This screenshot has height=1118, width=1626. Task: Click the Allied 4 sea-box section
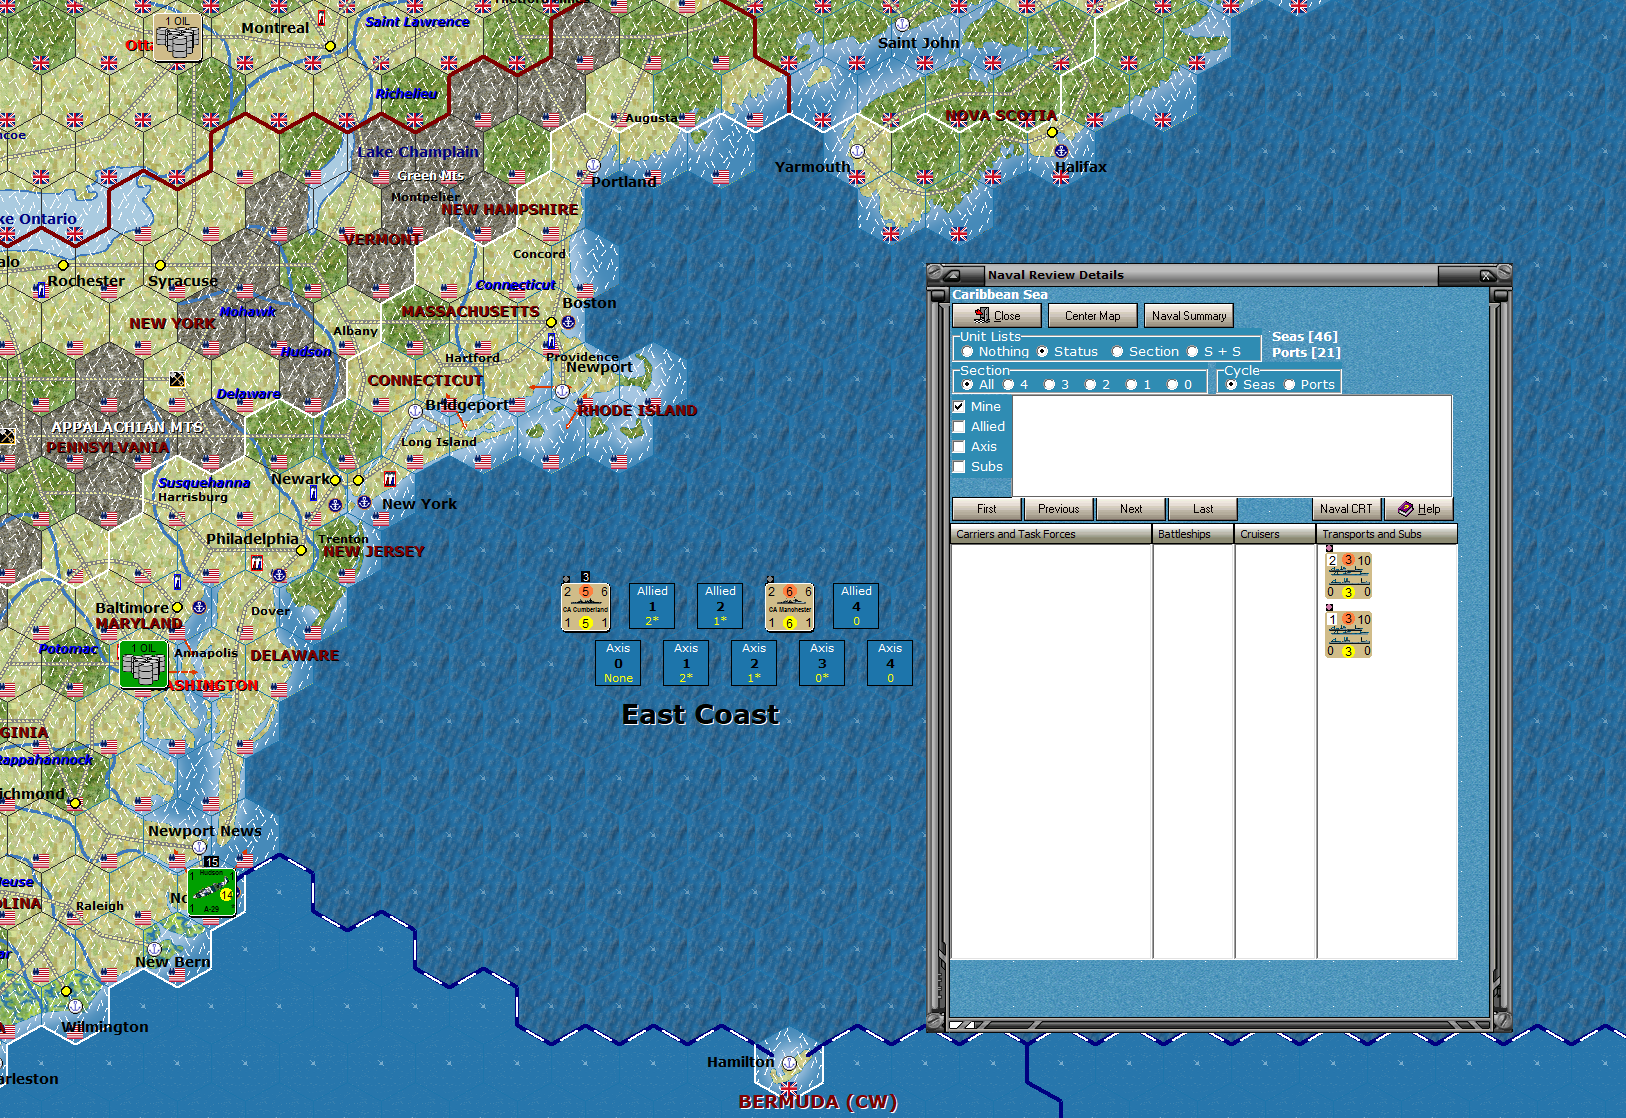click(x=856, y=606)
